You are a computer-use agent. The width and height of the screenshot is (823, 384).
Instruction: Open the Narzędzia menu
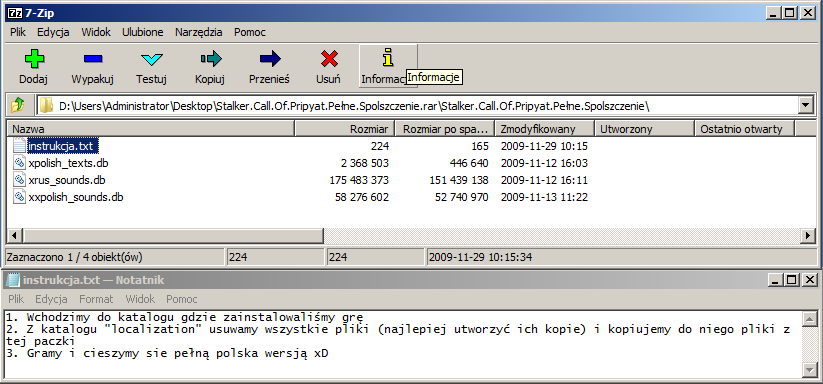(x=198, y=32)
